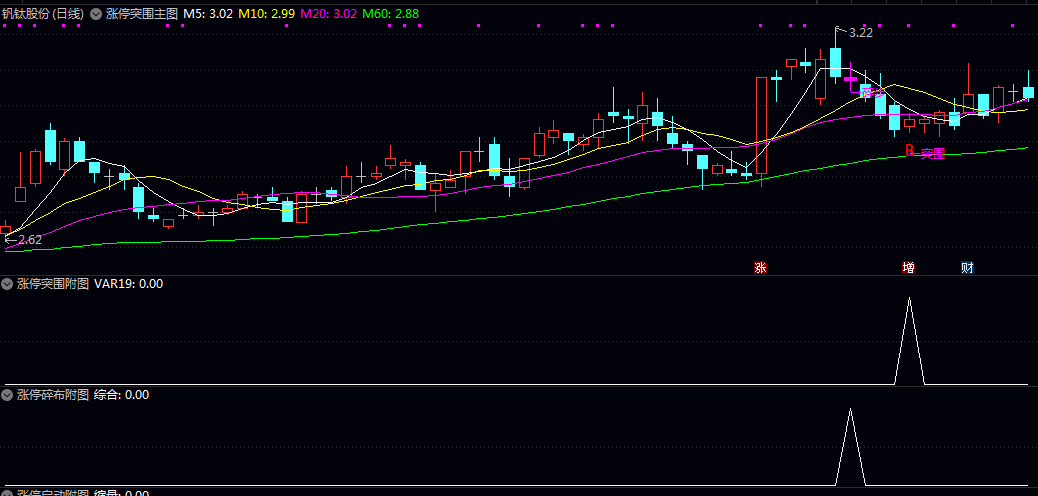Click the 涨停碎布附图 indicator name
This screenshot has height=496, width=1038.
click(52, 395)
